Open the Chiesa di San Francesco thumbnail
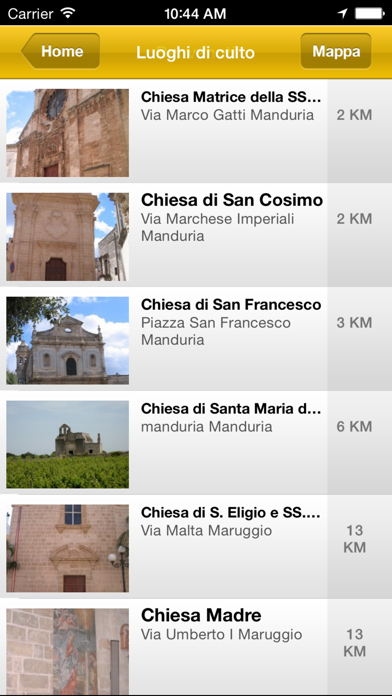392x696 pixels. (x=67, y=340)
